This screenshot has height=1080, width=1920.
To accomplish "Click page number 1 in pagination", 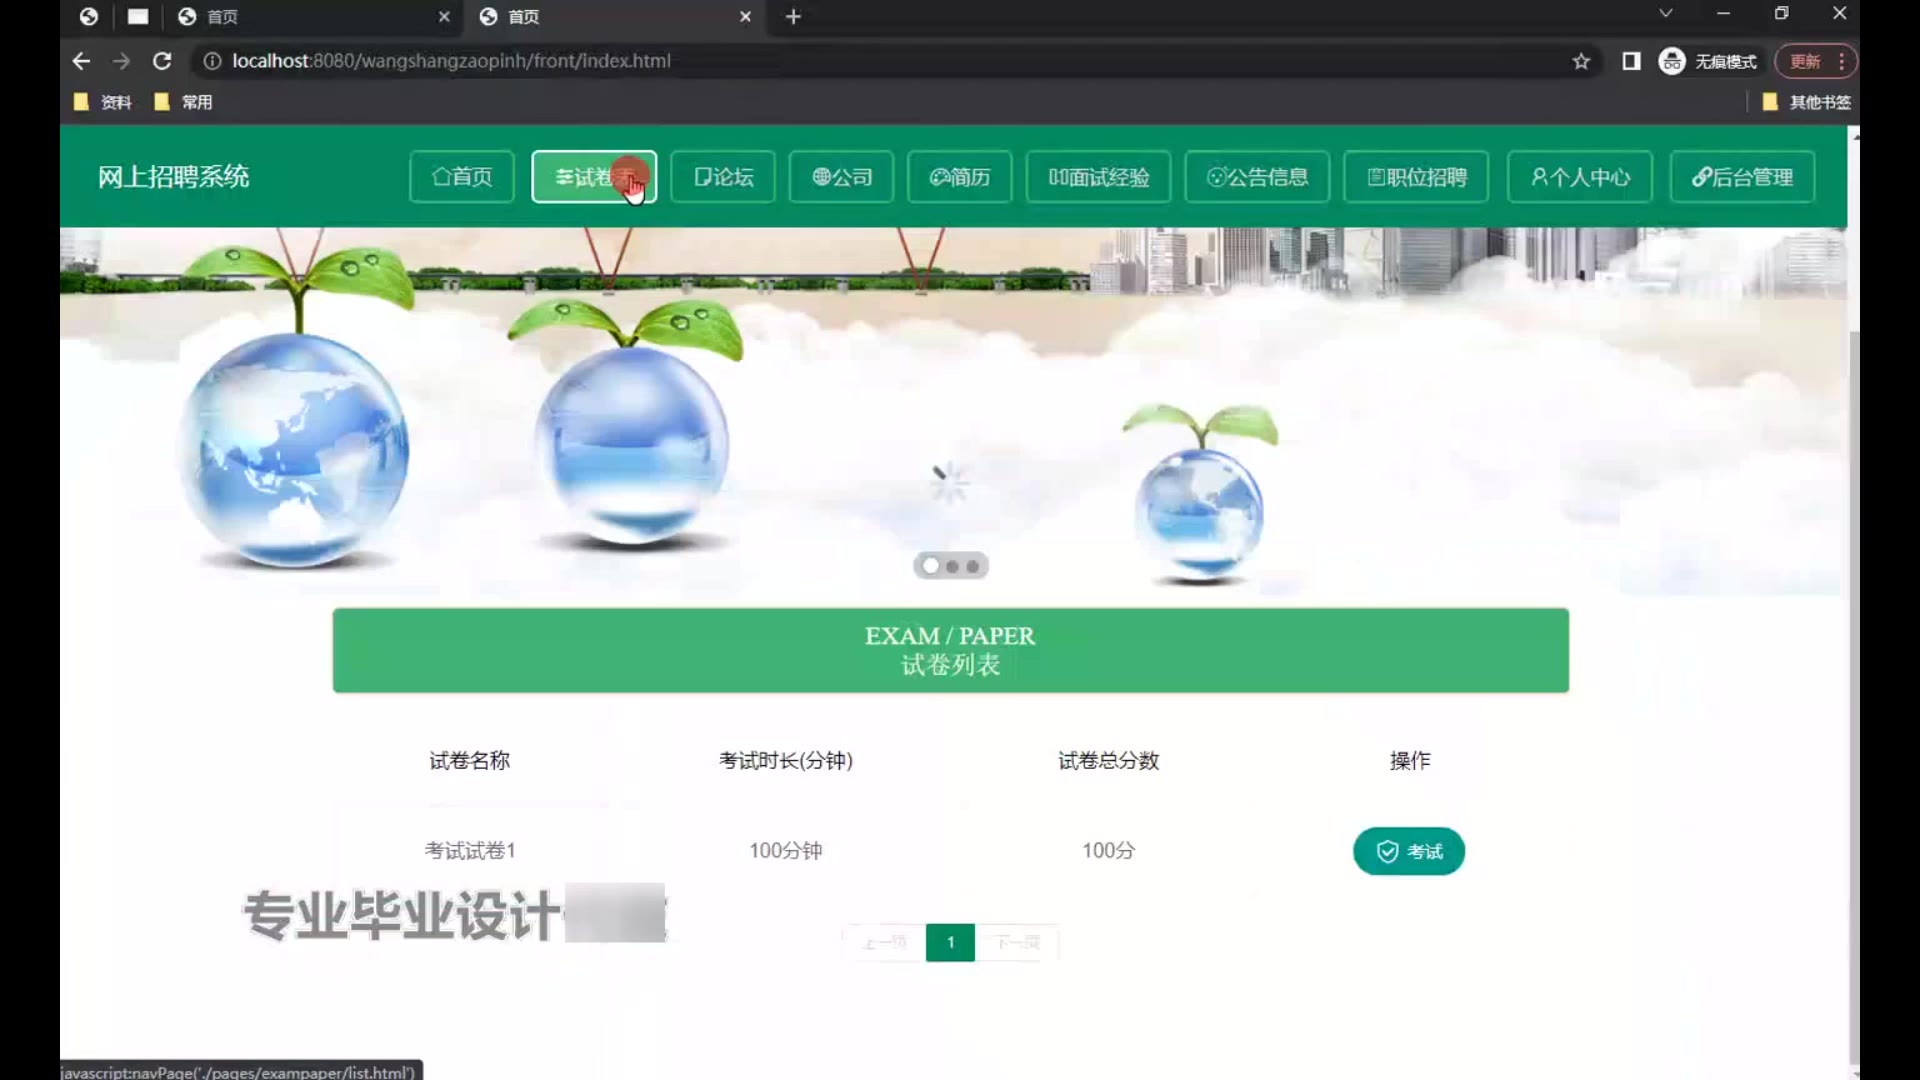I will (x=950, y=942).
